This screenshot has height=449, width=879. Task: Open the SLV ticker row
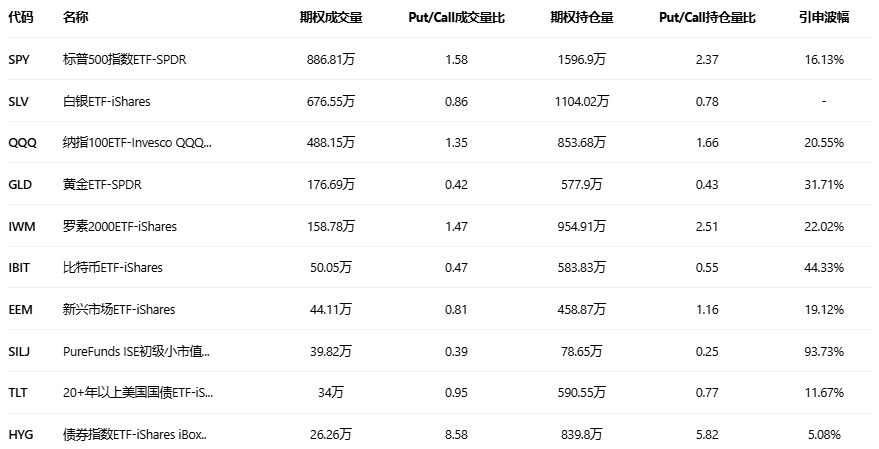pyautogui.click(x=20, y=101)
